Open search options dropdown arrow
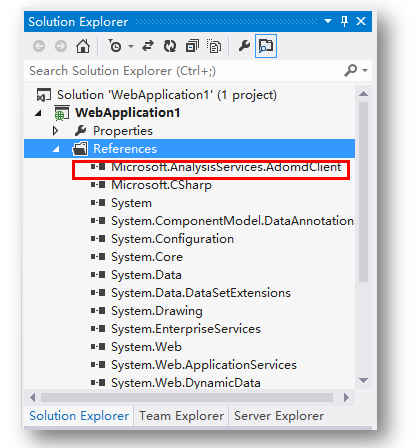 (x=365, y=71)
